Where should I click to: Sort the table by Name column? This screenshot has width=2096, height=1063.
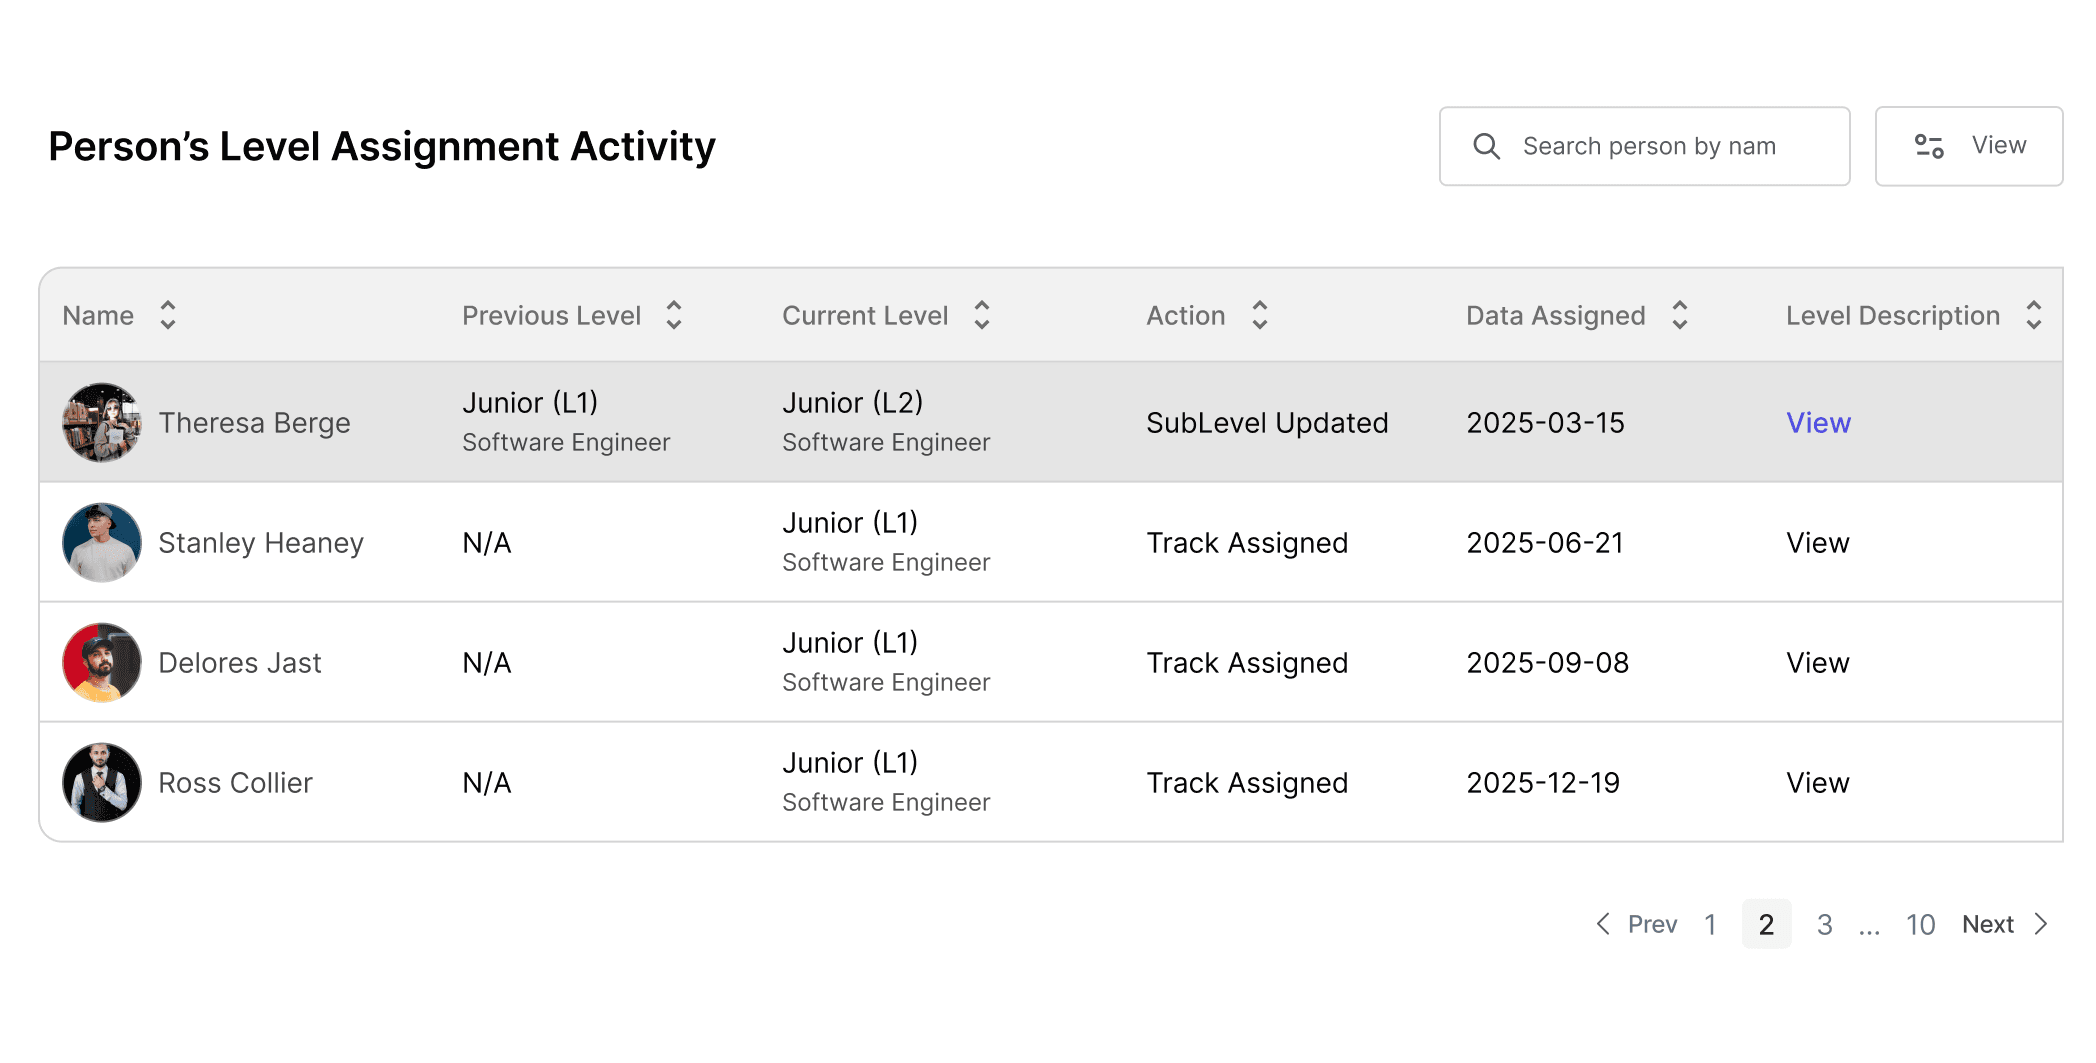(168, 315)
